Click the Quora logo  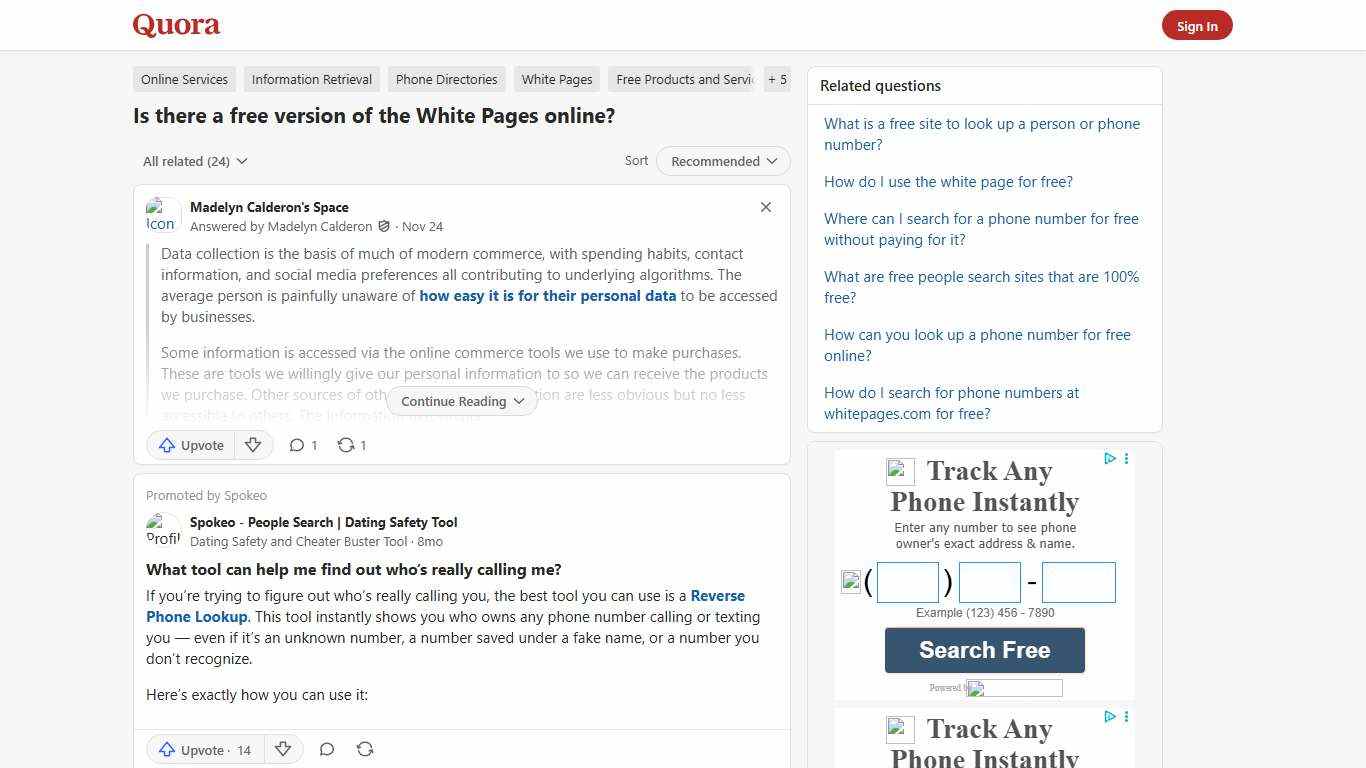tap(175, 25)
